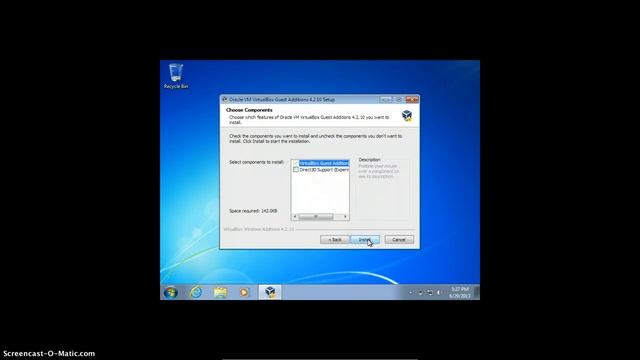
Task: Select the 'Space required' text
Action: pos(253,211)
